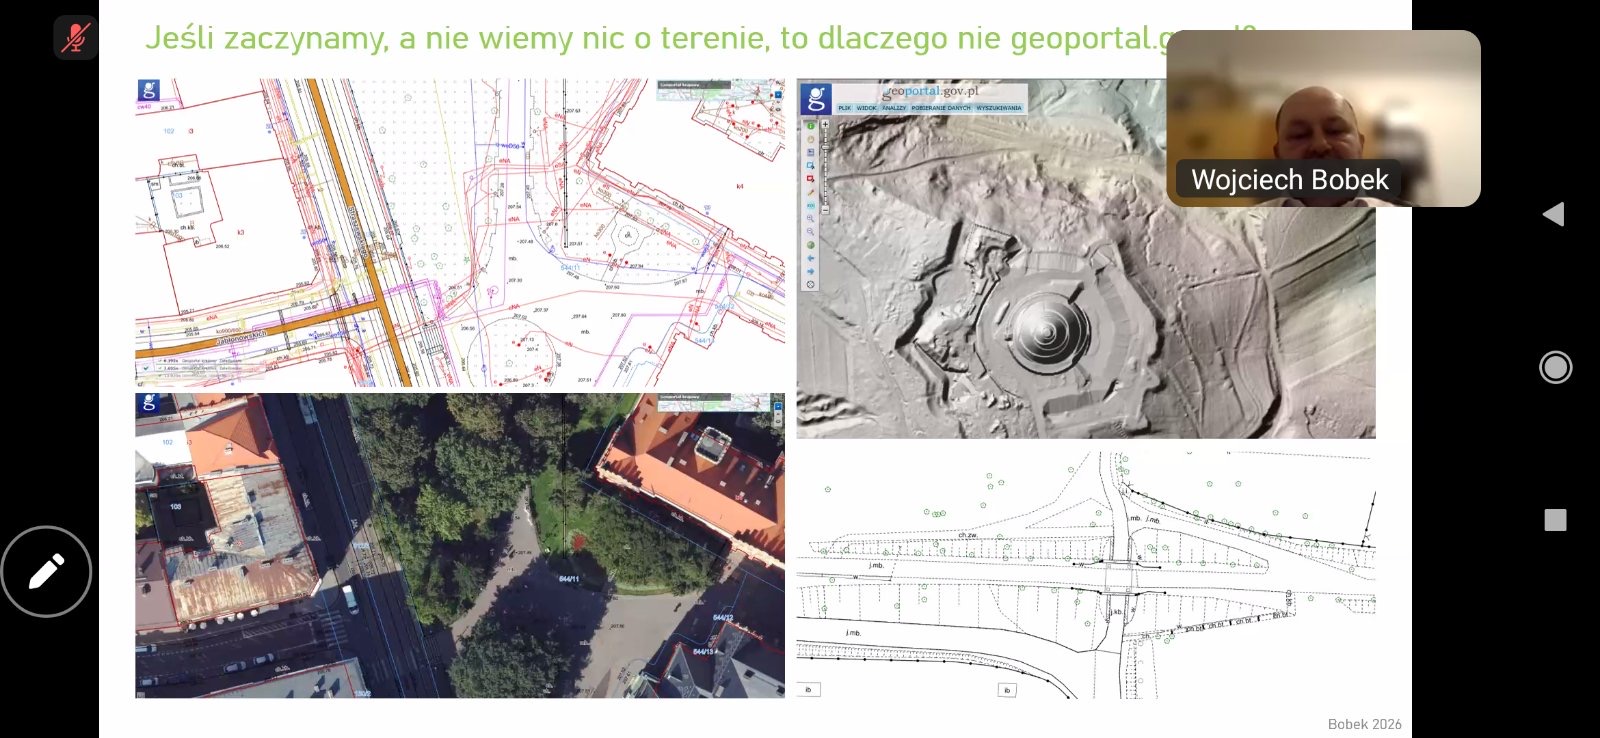Click the green info icon in map toolbar
This screenshot has width=1600, height=738.
click(810, 126)
